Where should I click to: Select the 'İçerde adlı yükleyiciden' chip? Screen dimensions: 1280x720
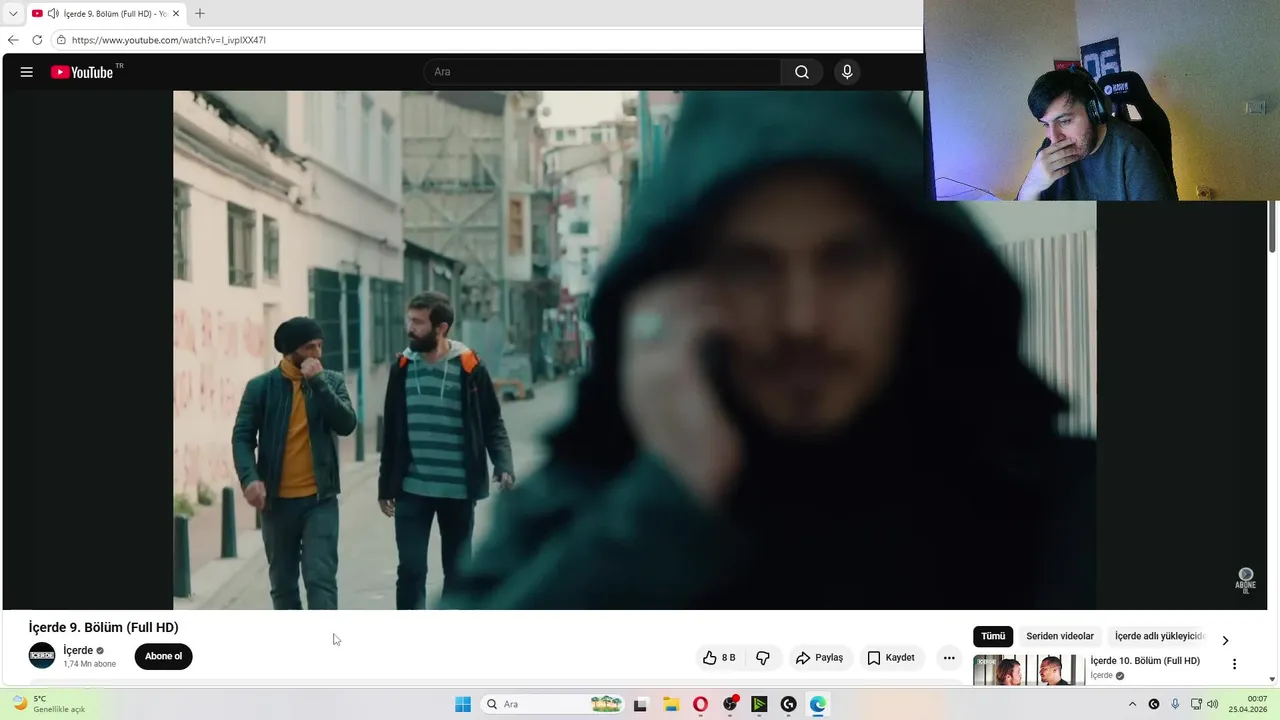coord(1160,636)
